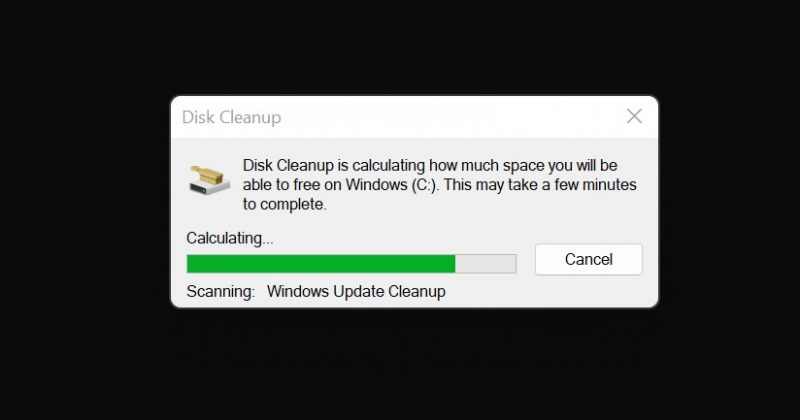Click the "Calculating..." status label
The width and height of the screenshot is (800, 420).
[x=230, y=238]
